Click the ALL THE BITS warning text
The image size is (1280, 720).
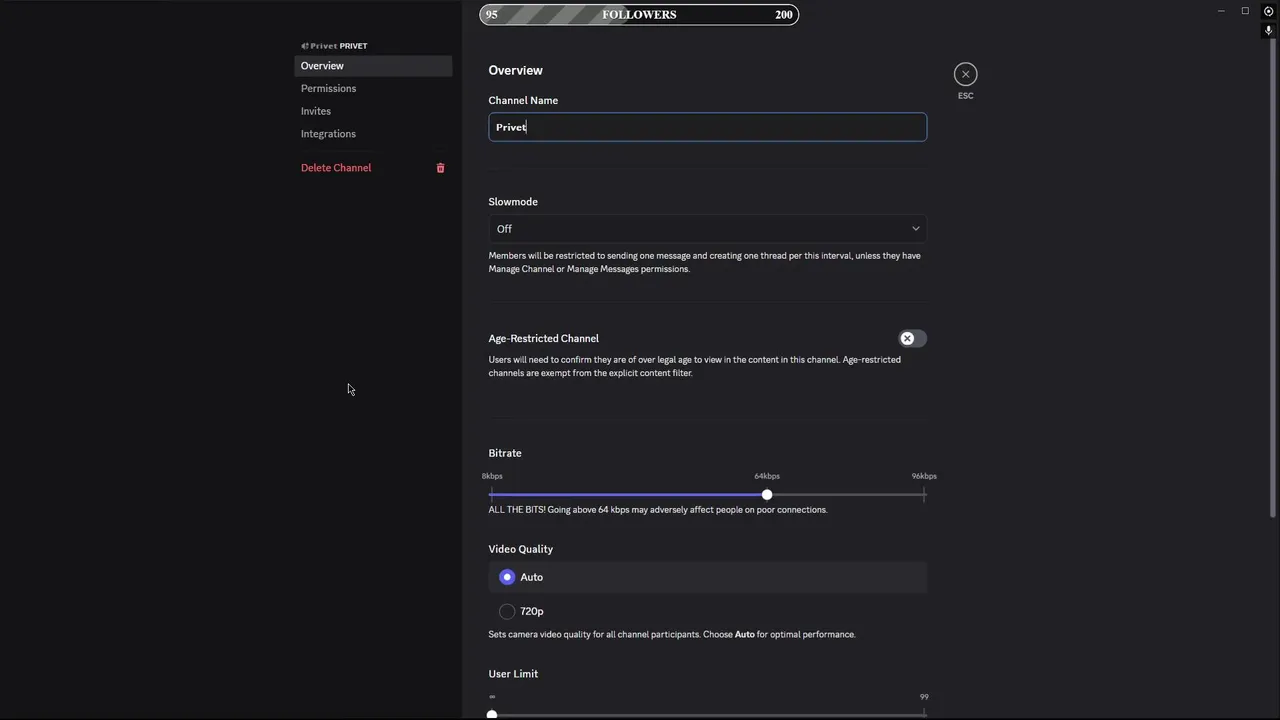pos(658,510)
